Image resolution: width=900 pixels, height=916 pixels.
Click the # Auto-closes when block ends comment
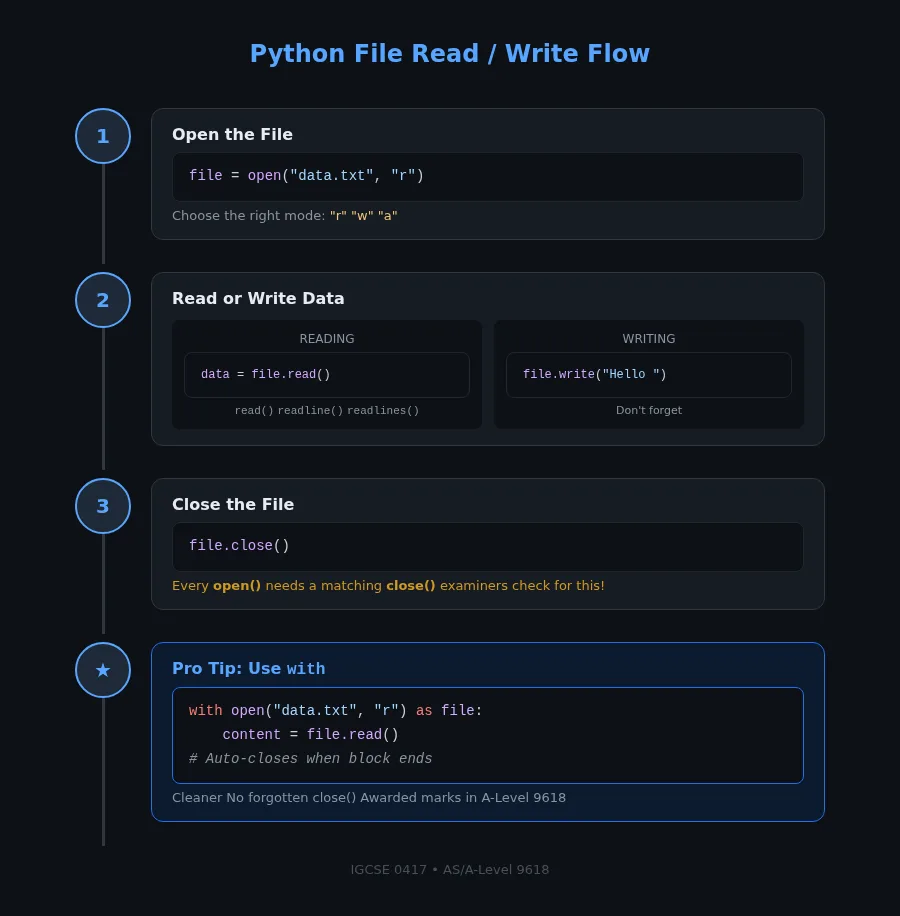pyautogui.click(x=310, y=758)
